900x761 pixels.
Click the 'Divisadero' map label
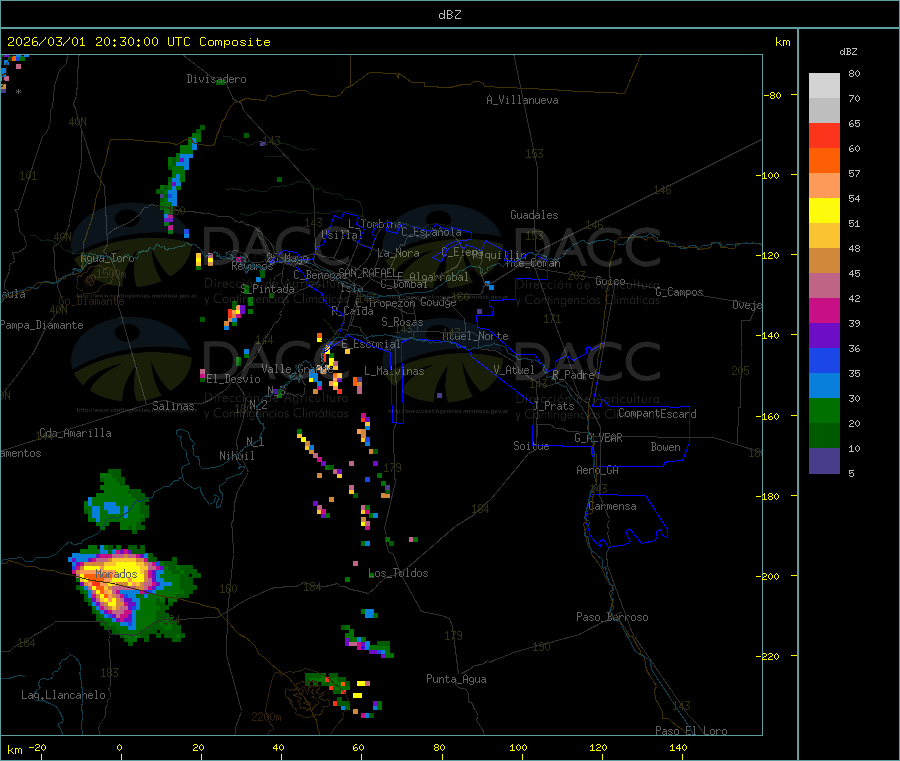[216, 79]
